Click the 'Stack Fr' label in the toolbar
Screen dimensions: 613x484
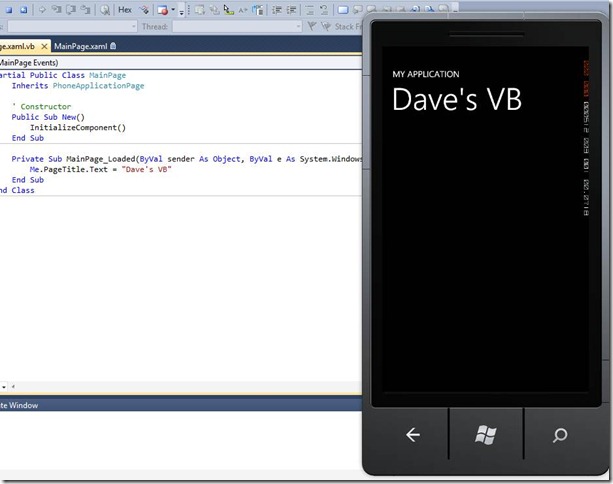(348, 26)
